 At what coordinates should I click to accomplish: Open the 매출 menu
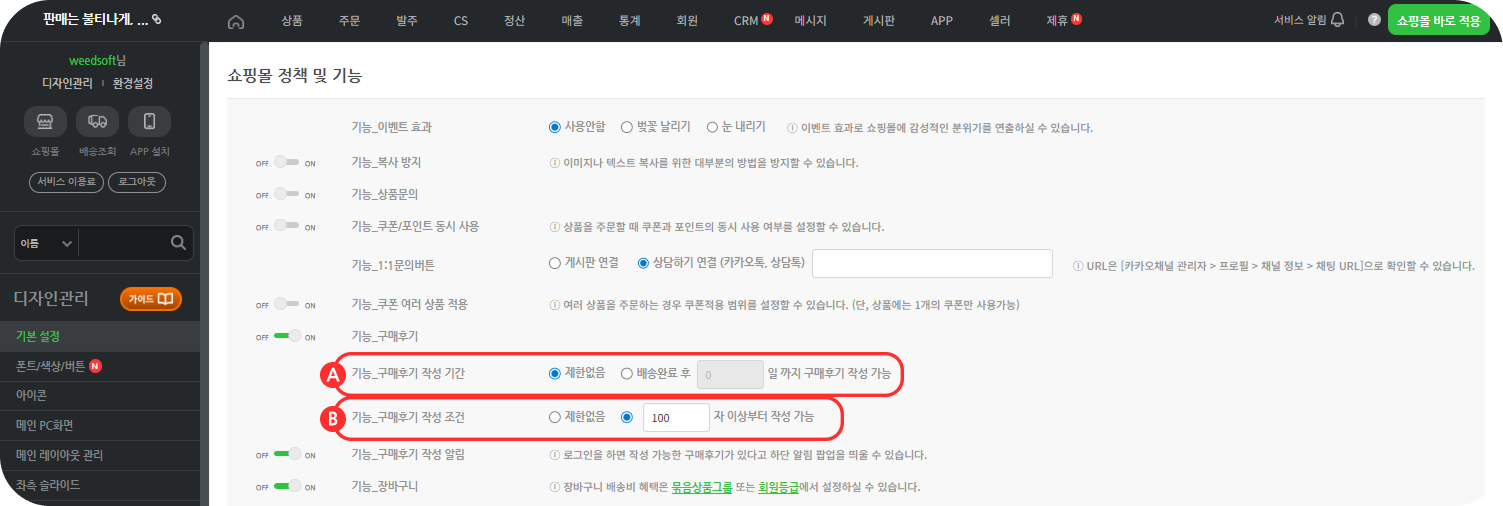coord(572,21)
